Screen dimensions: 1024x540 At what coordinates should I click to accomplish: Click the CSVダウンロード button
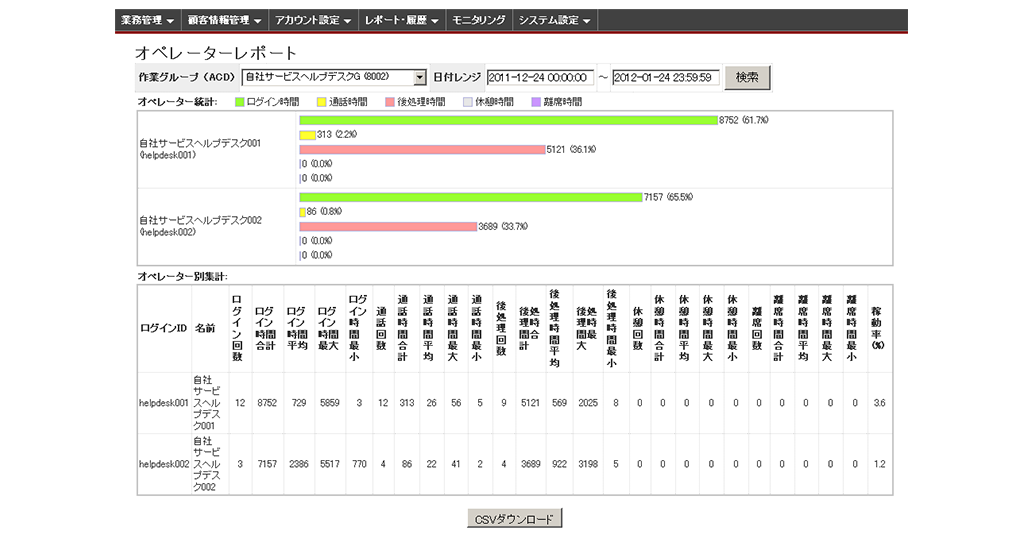coord(514,519)
